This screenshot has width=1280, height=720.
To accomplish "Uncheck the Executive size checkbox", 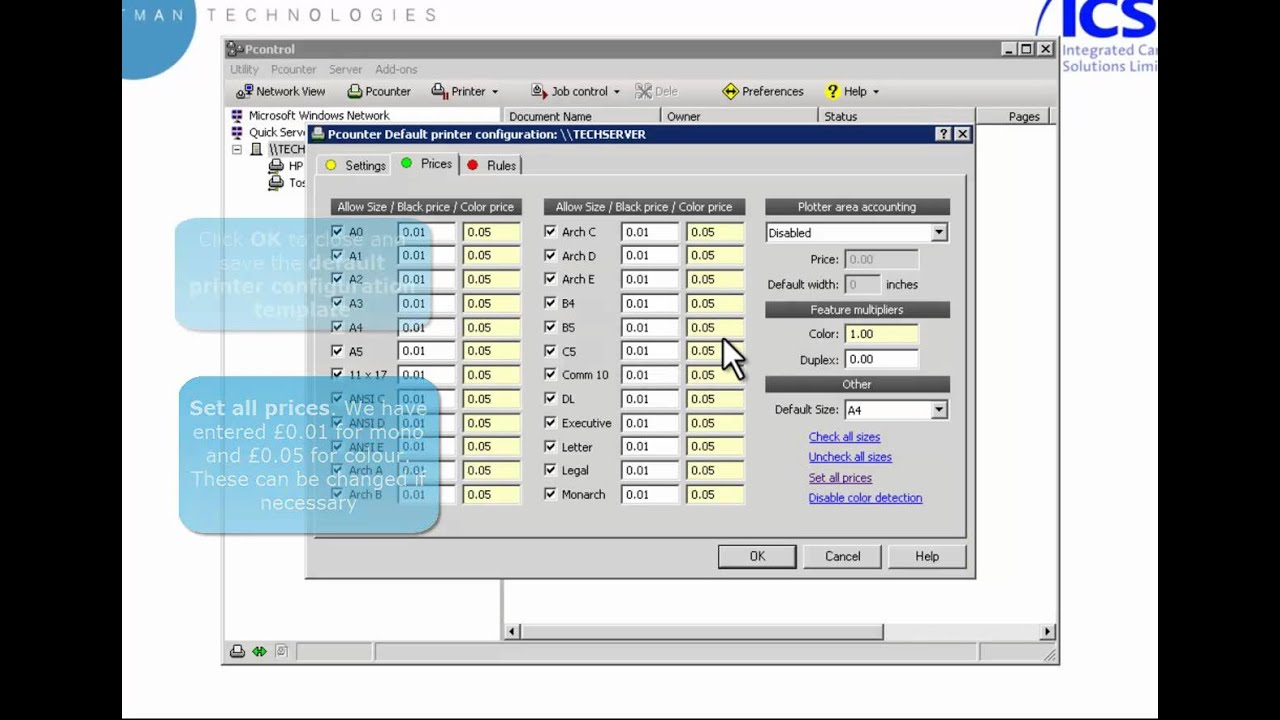I will tap(550, 422).
